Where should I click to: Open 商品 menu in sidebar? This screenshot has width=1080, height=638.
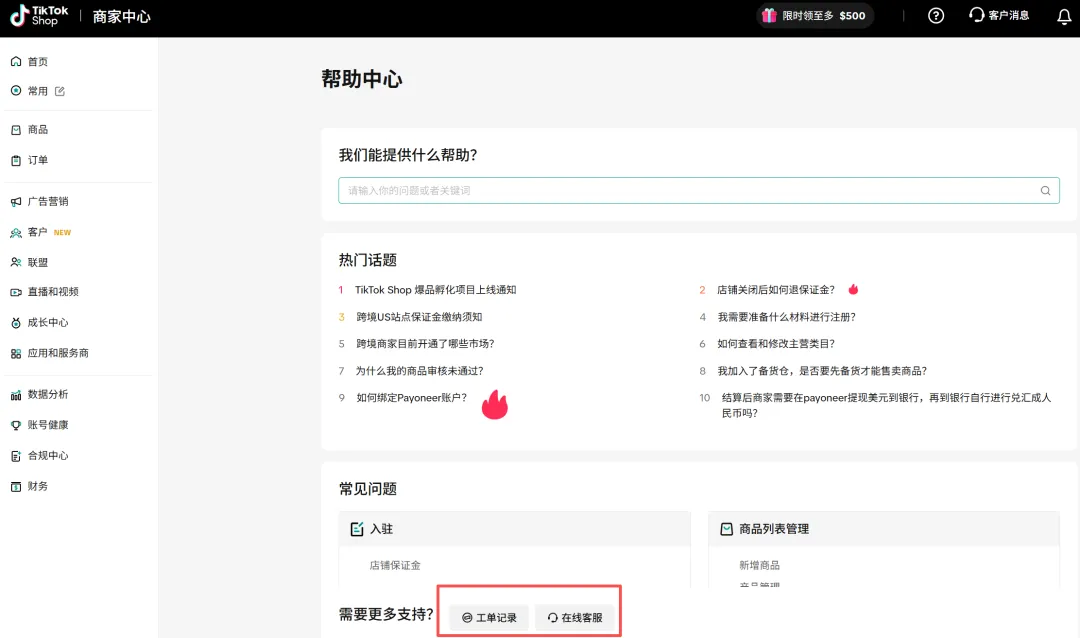[x=37, y=130]
